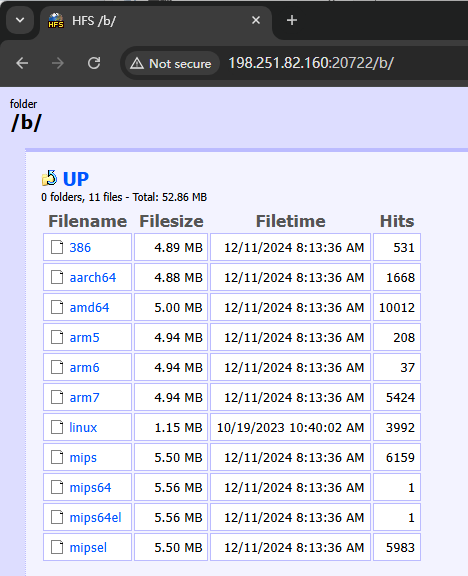Viewport: 468px width, 576px height.
Task: Click the file icon beside mips64
Action: point(57,487)
